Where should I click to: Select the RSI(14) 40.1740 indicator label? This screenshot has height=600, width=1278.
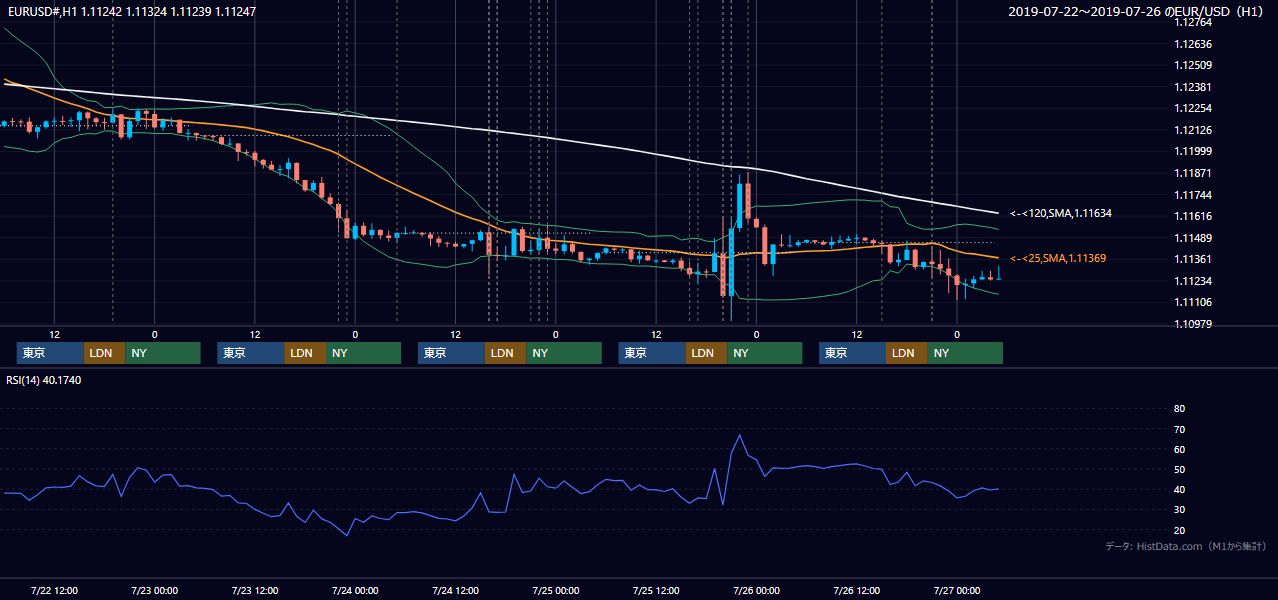[42, 380]
